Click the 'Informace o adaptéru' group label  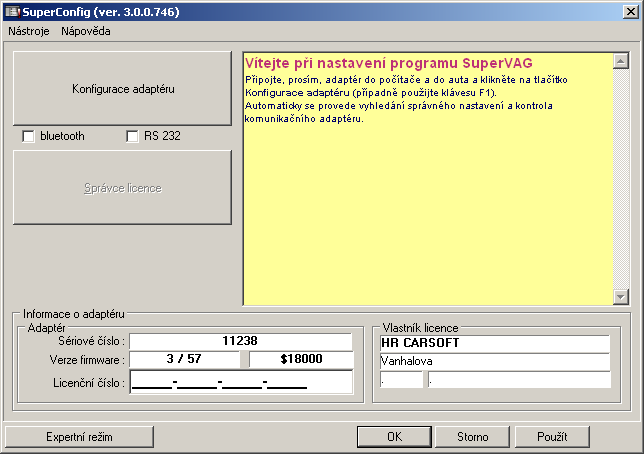point(74,314)
